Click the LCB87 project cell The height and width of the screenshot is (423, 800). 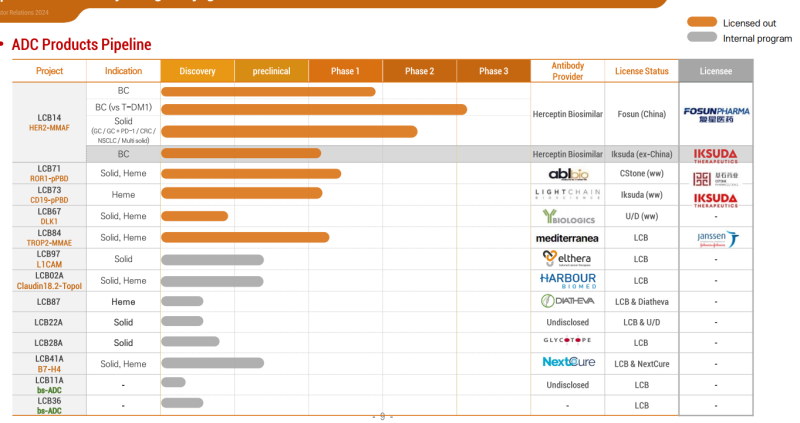click(49, 302)
